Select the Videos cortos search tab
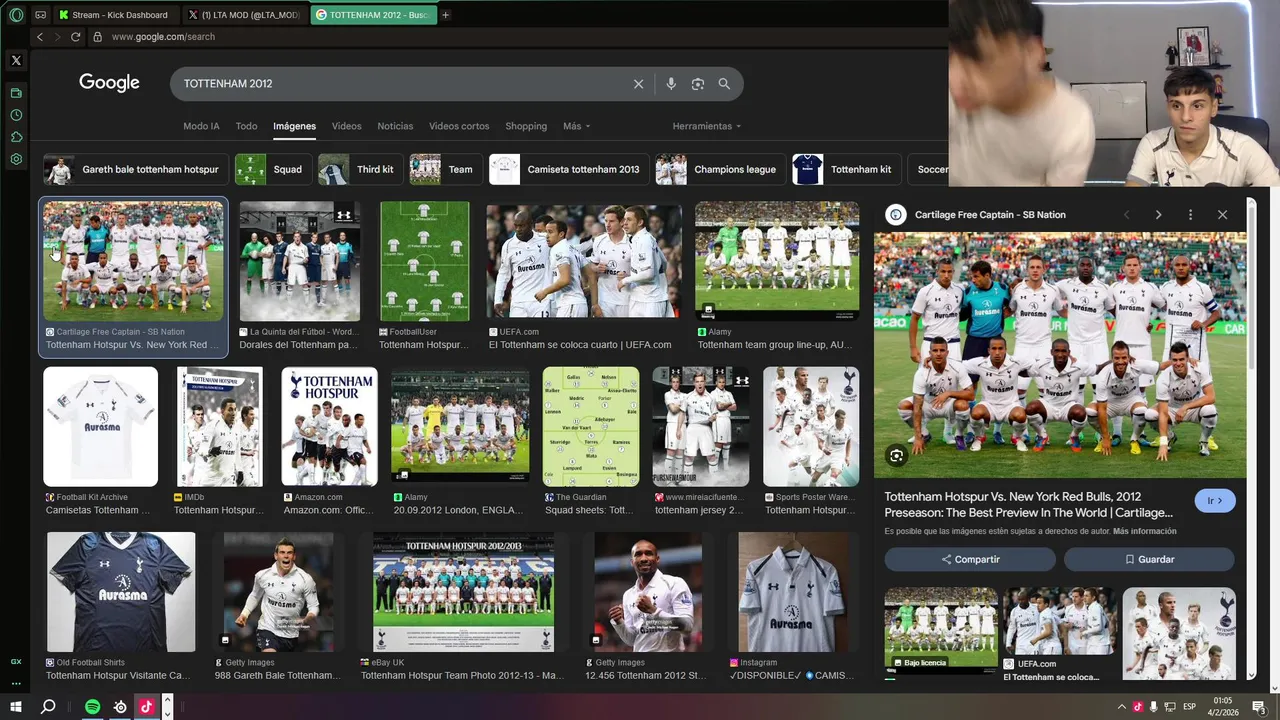Screen dimensions: 1280x720 pos(459,127)
